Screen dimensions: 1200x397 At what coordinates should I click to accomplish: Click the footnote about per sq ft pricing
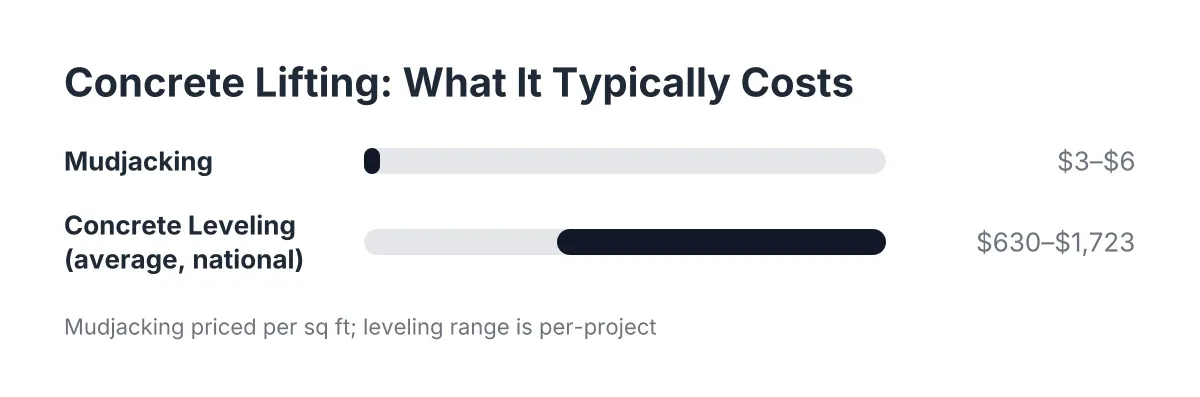[x=360, y=327]
